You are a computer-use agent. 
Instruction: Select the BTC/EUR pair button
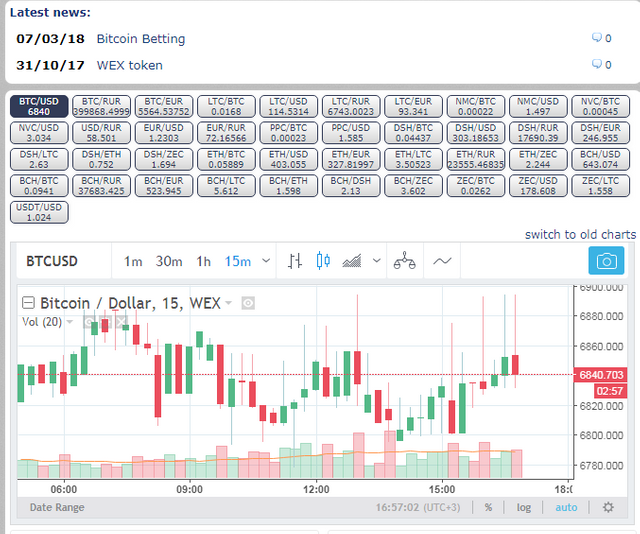164,107
